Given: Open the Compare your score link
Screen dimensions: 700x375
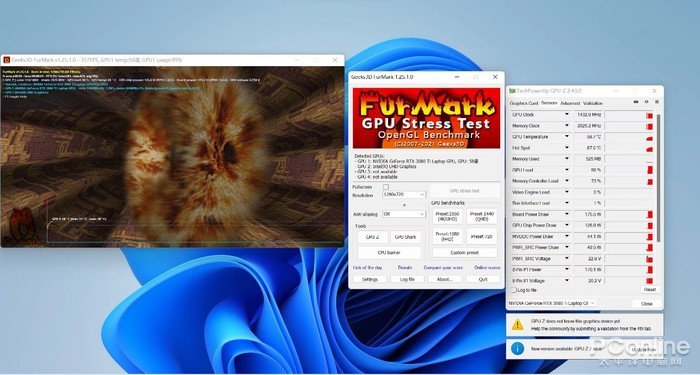Looking at the screenshot, I should (443, 268).
